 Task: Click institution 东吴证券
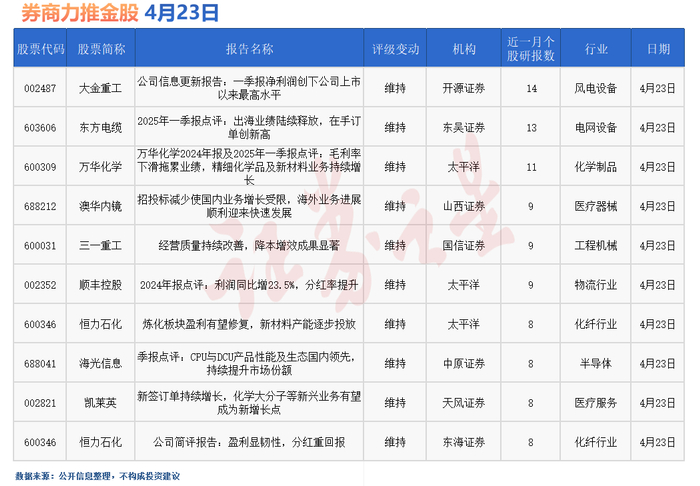click(x=464, y=128)
